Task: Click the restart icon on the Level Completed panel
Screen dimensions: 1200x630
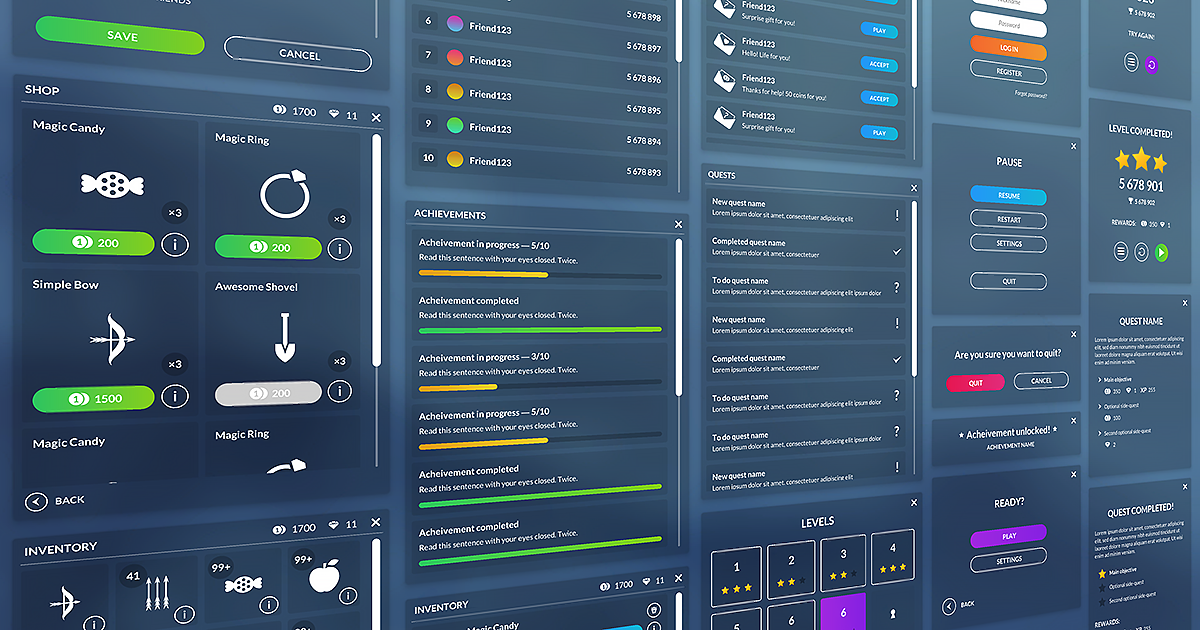Action: click(1141, 252)
